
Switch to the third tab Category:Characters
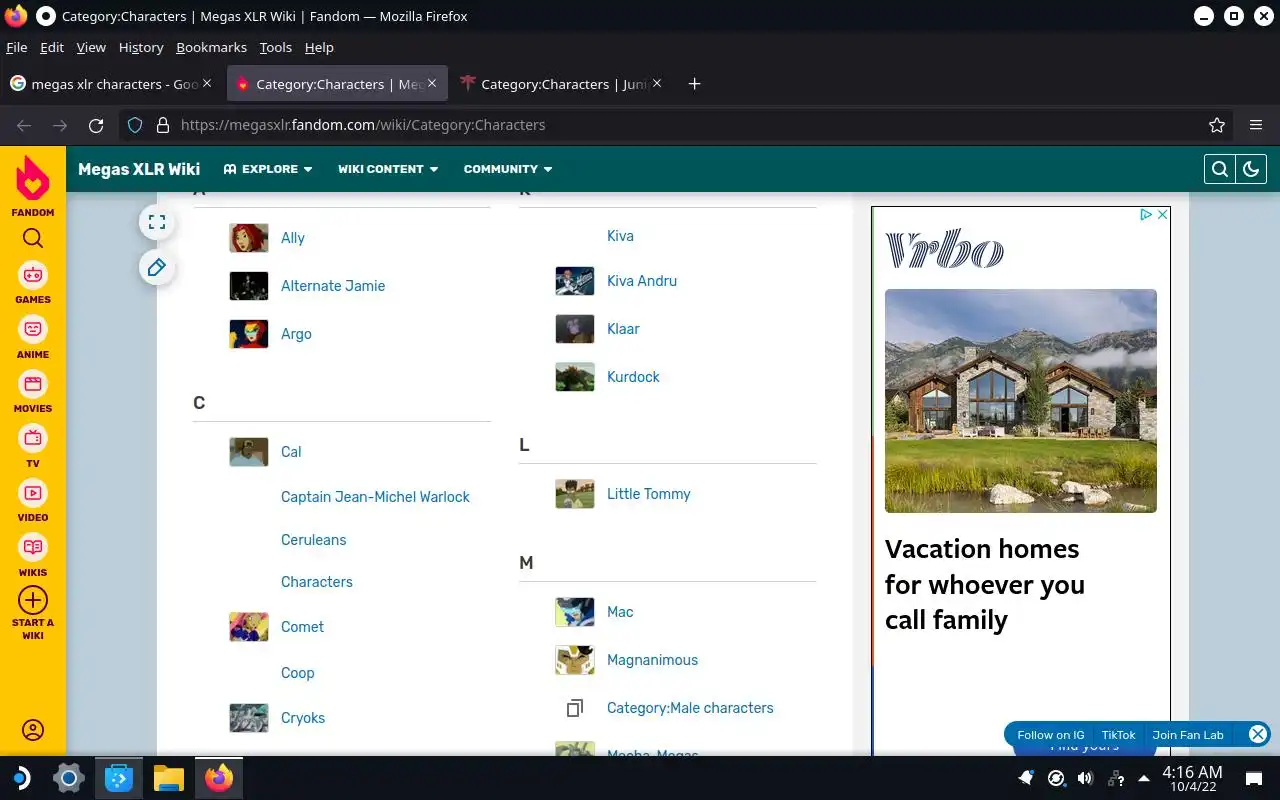pyautogui.click(x=562, y=84)
